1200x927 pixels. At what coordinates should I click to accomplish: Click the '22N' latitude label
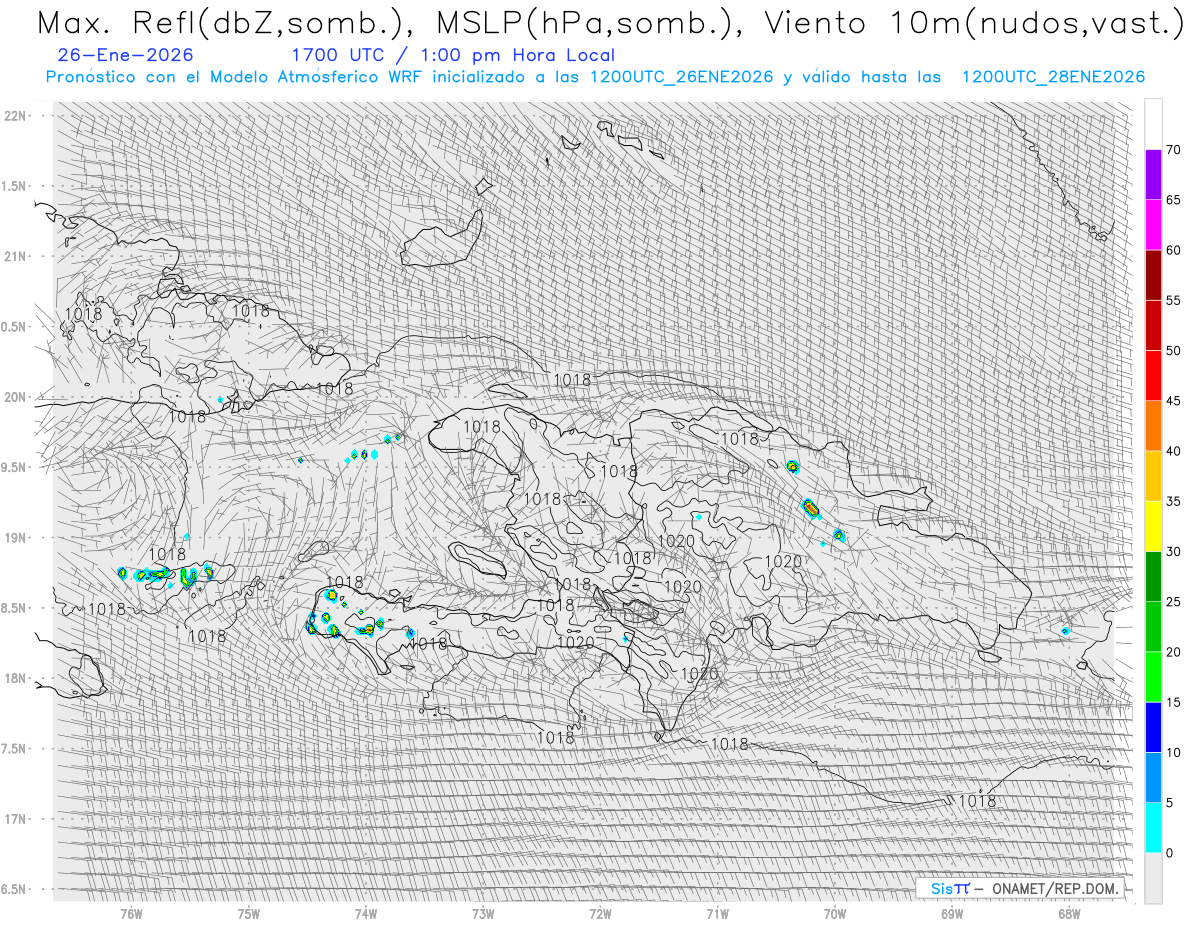(15, 115)
